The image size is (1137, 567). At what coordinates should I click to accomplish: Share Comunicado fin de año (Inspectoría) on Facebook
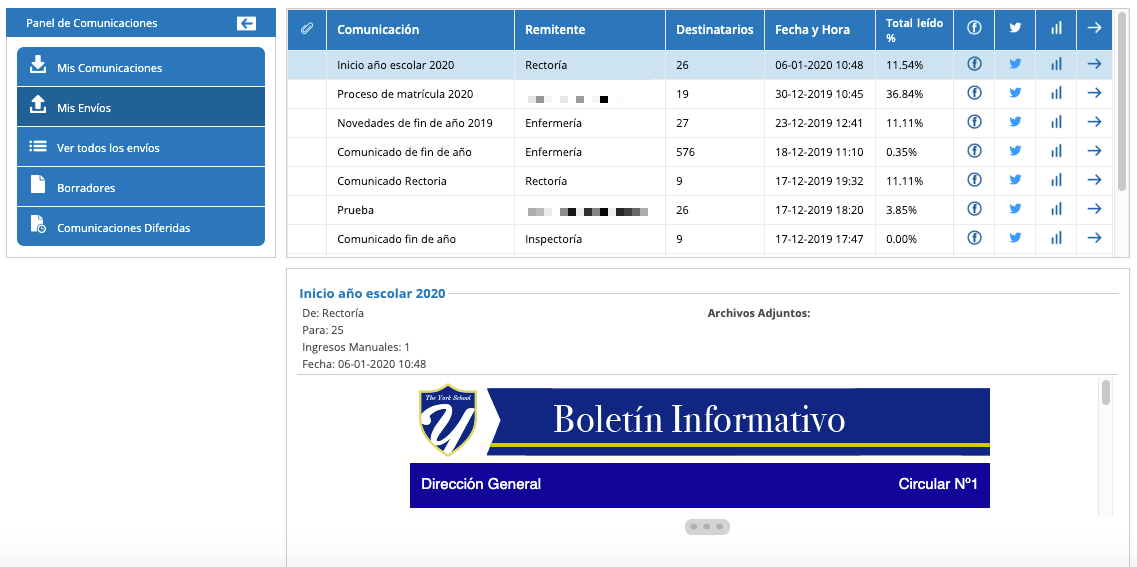pos(975,238)
